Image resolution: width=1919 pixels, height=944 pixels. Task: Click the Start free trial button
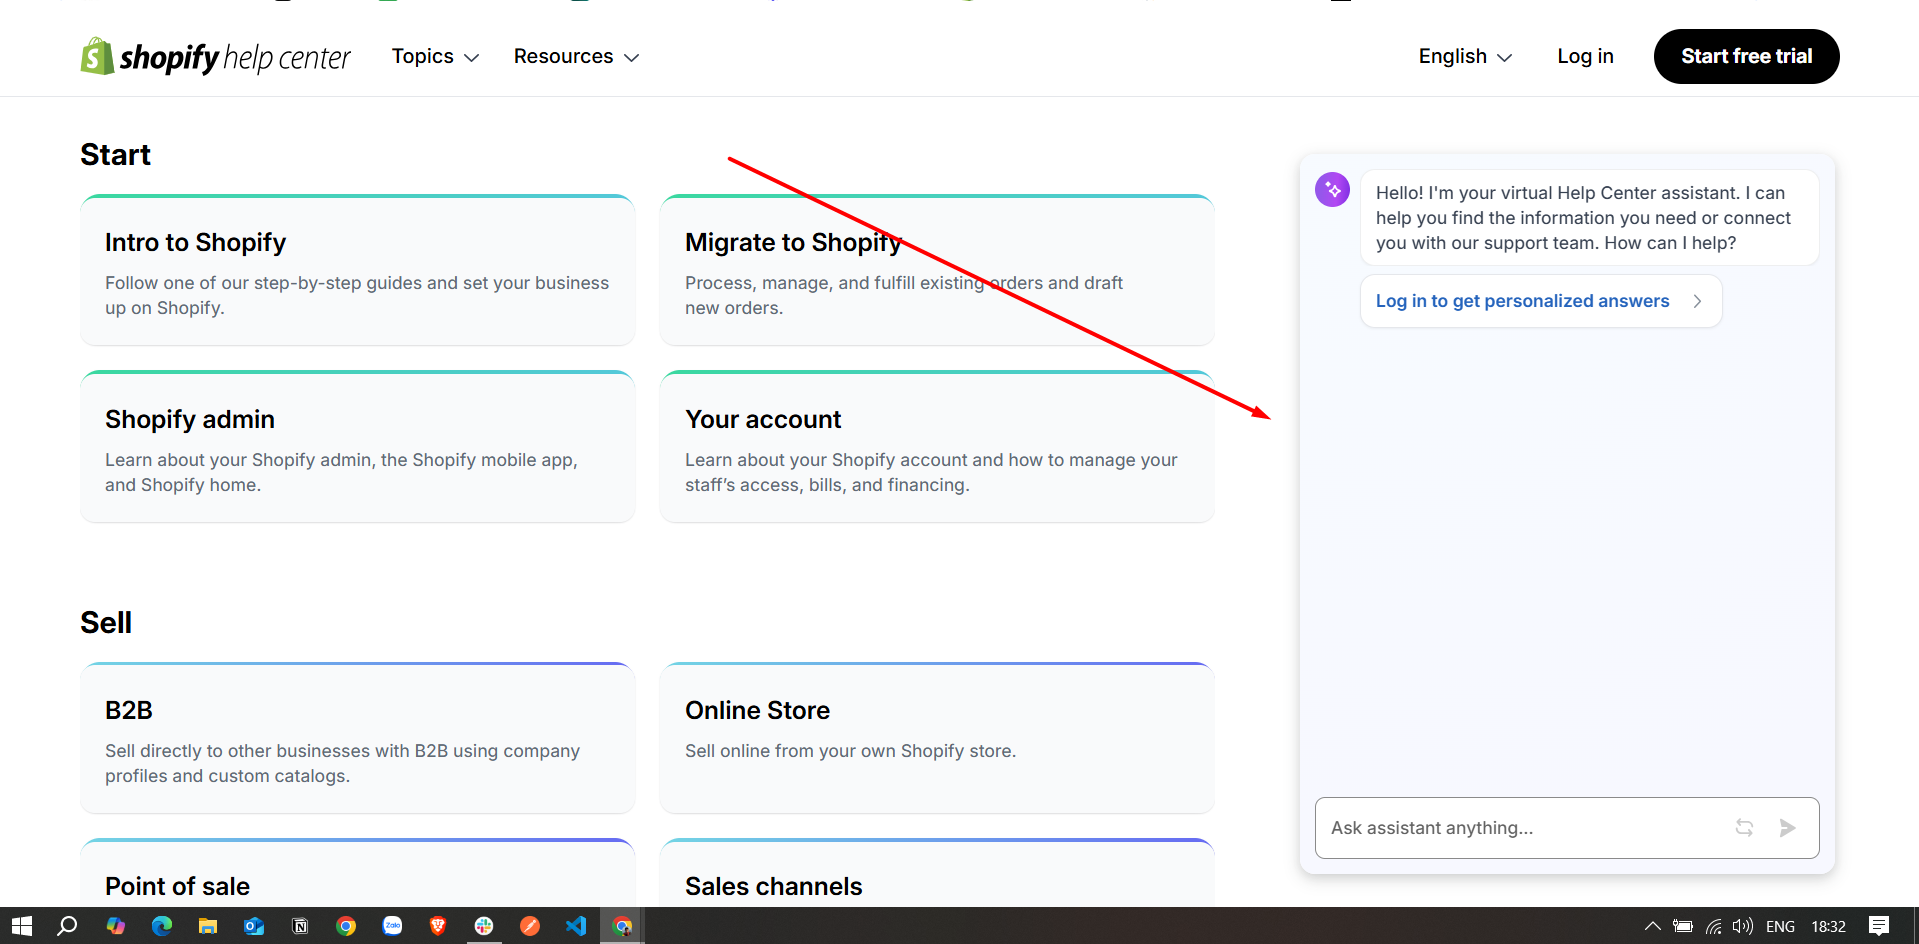click(1746, 56)
